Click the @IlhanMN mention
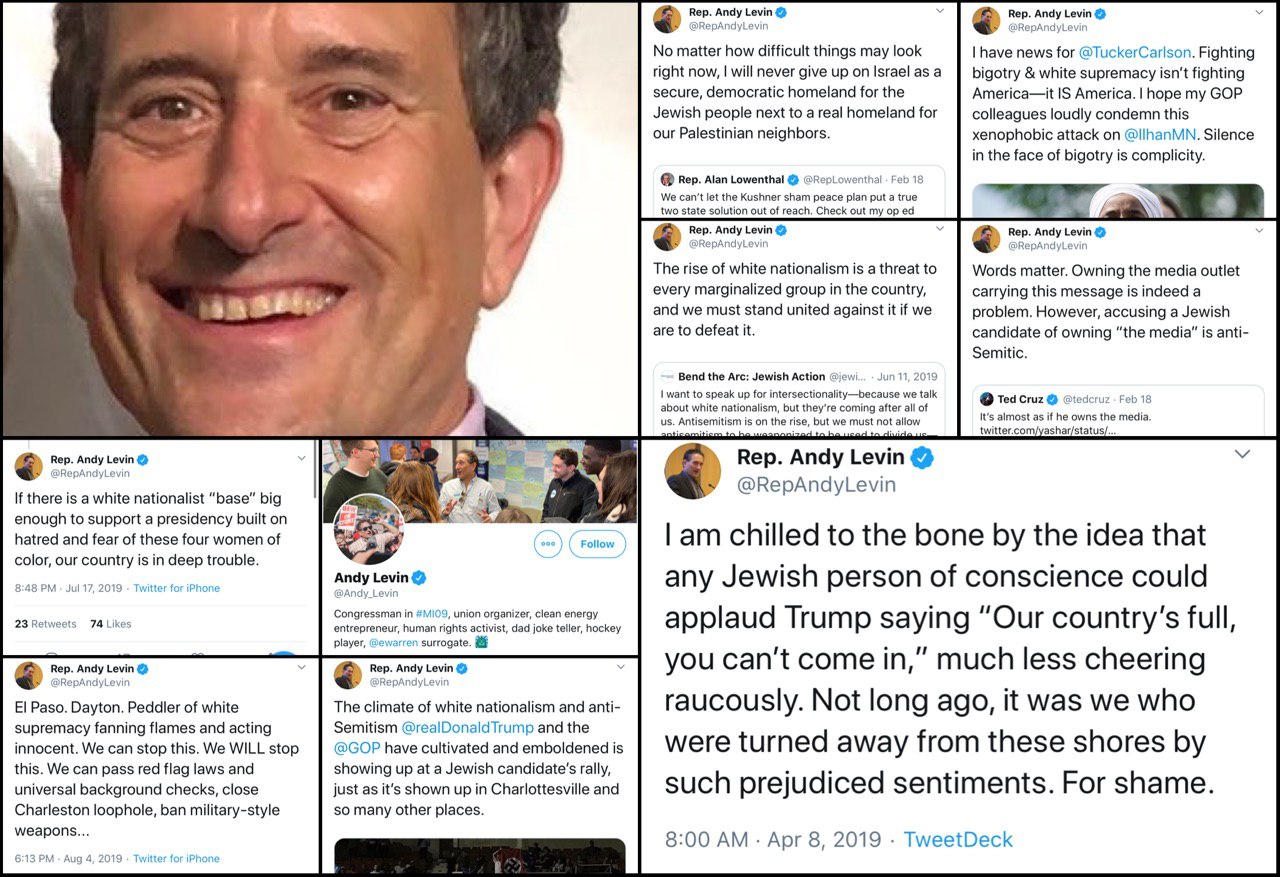Image resolution: width=1280 pixels, height=877 pixels. tap(1159, 134)
